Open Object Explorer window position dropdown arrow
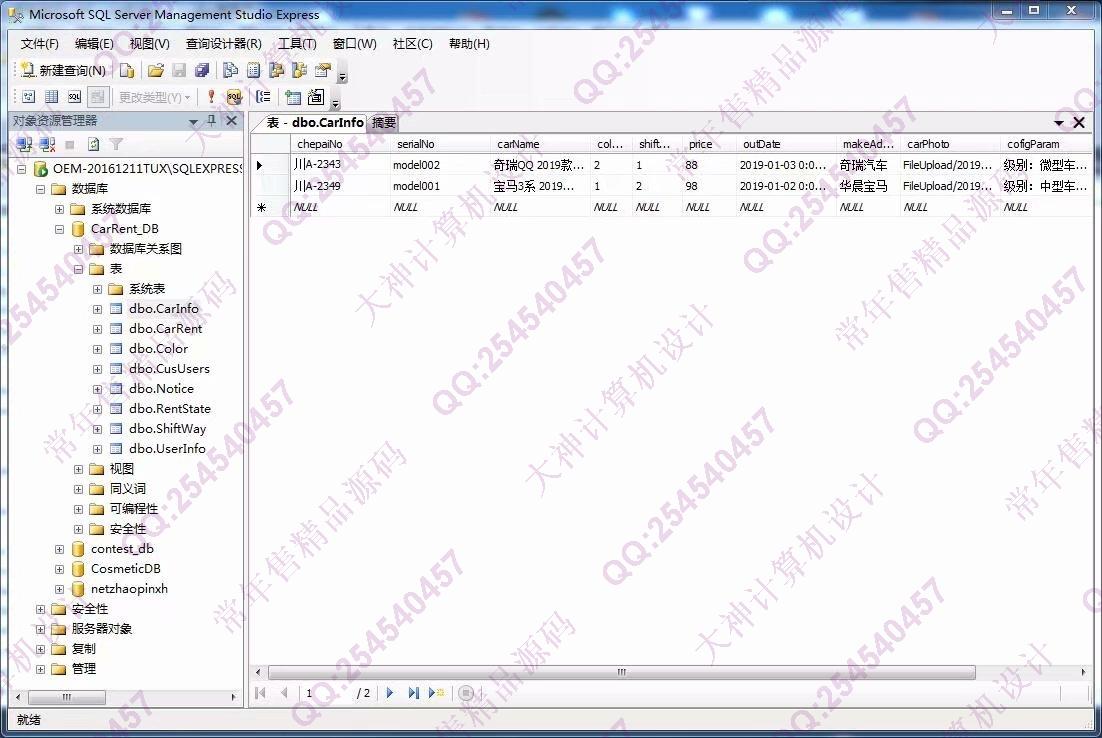1102x738 pixels. [193, 122]
